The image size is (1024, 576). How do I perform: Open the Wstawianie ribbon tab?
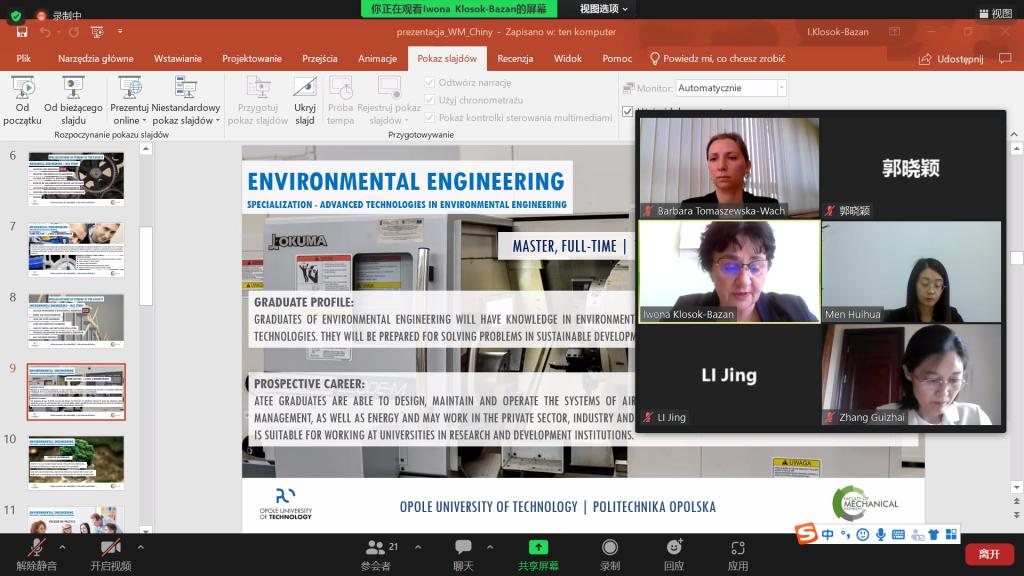pyautogui.click(x=177, y=59)
